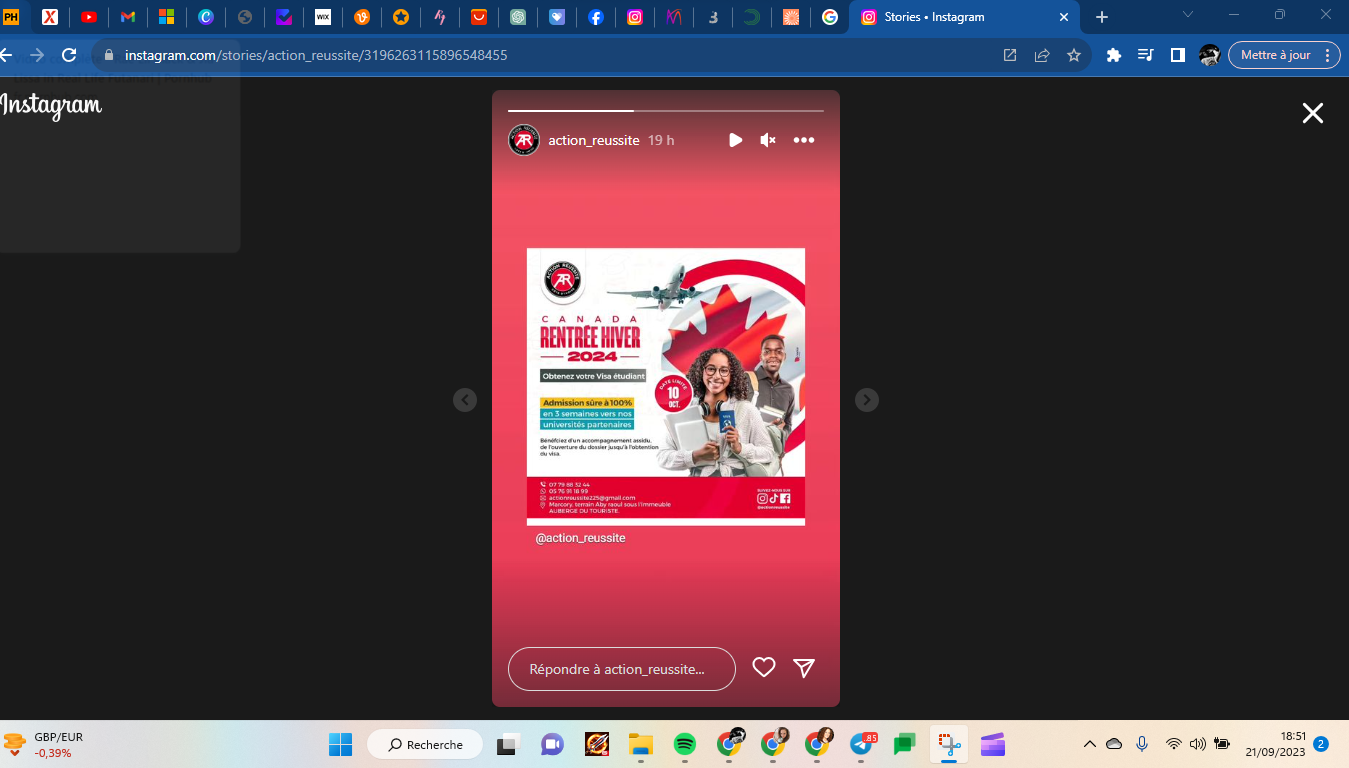Click the story progress bar
Image resolution: width=1349 pixels, height=768 pixels.
coord(665,110)
